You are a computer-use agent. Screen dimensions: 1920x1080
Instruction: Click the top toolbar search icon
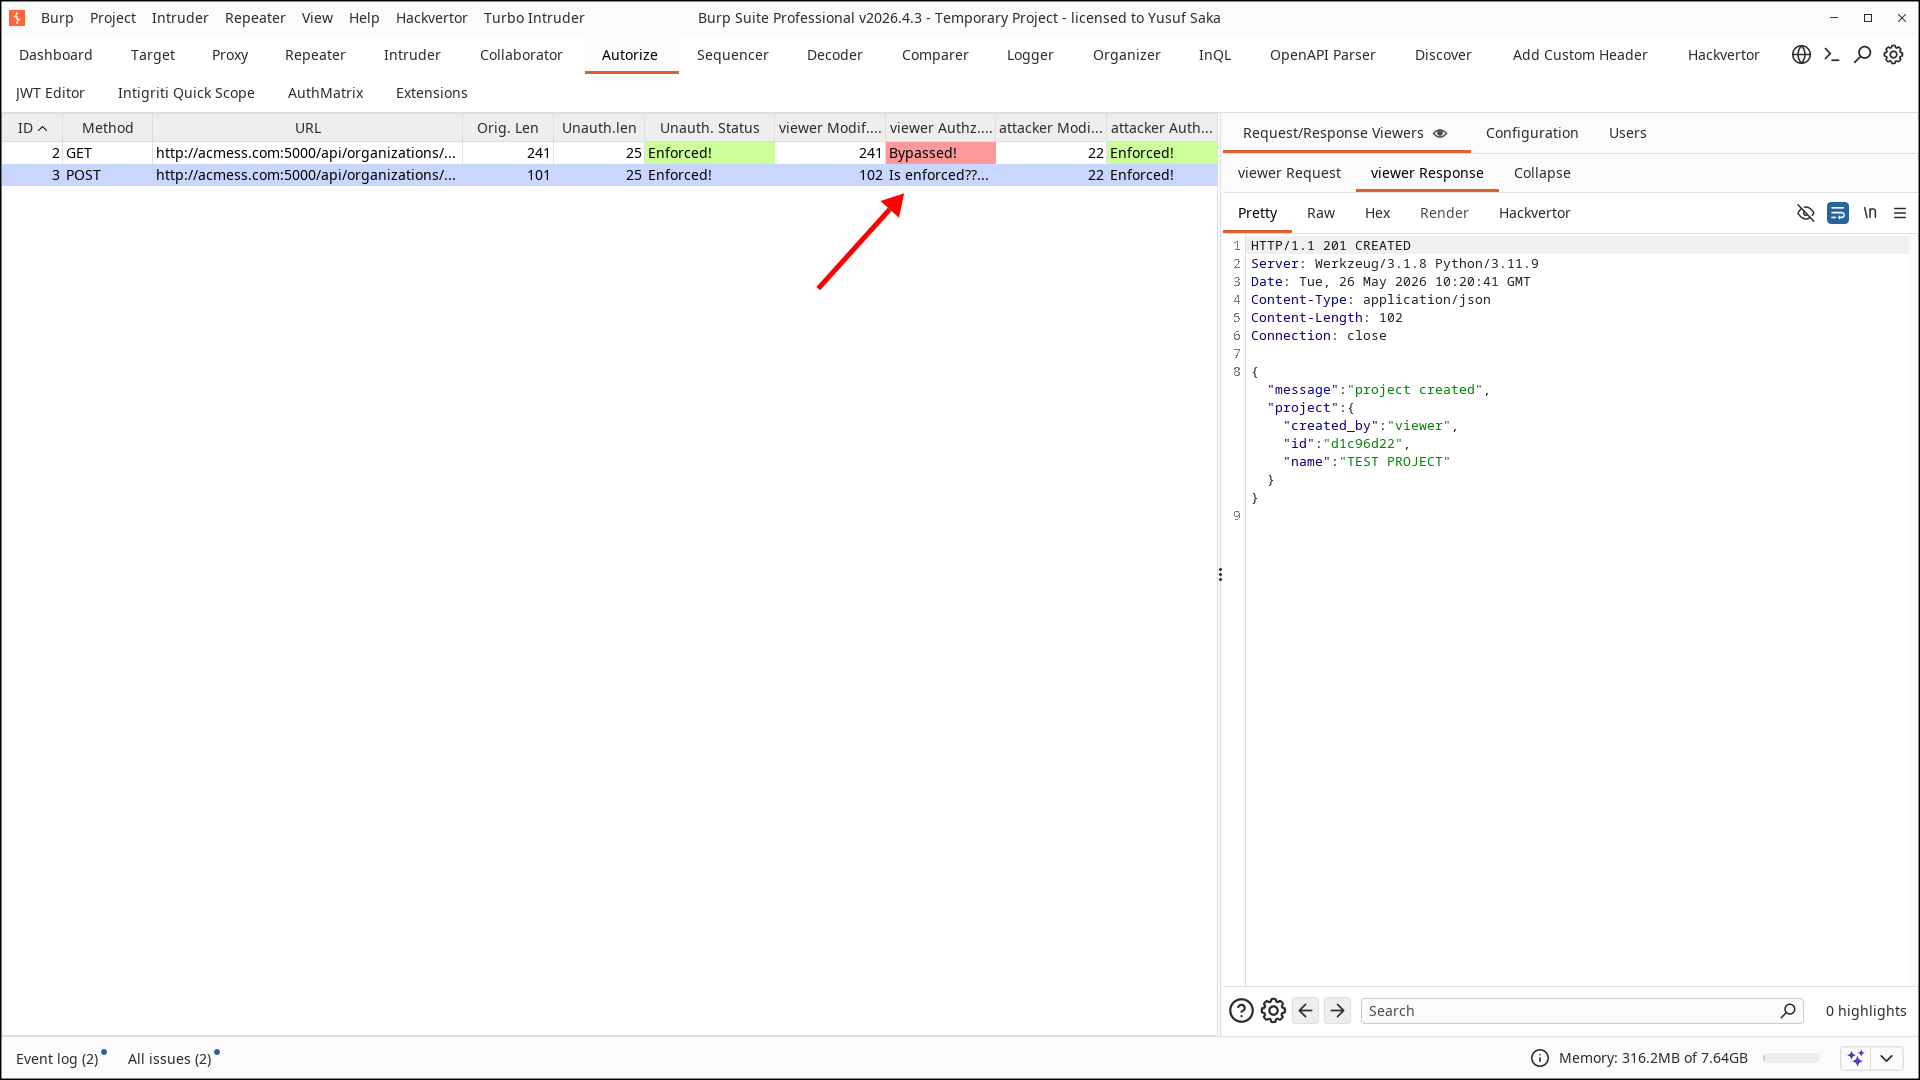1862,55
